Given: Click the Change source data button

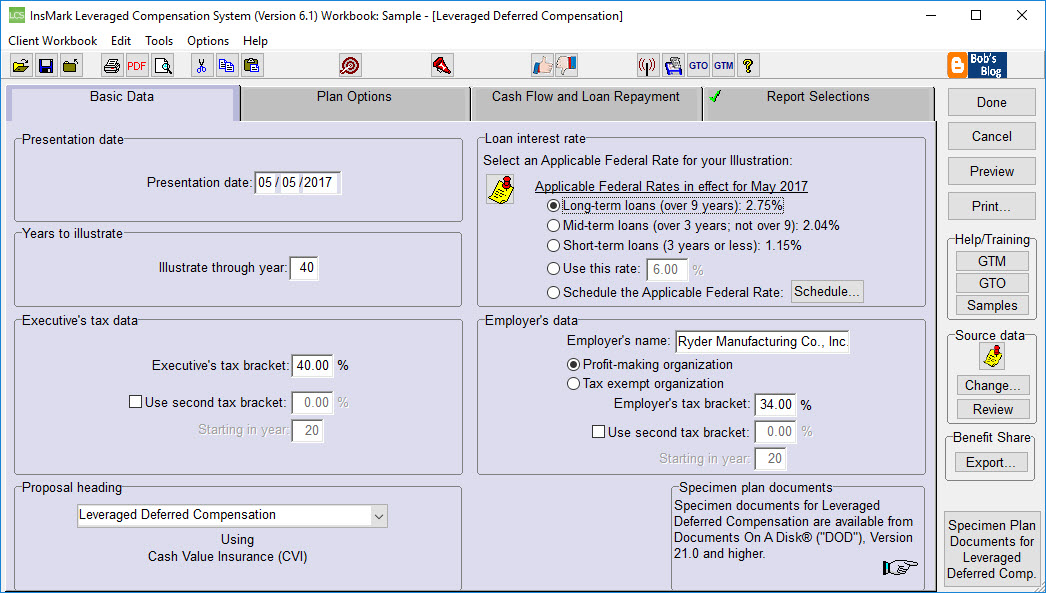Looking at the screenshot, I should click(991, 385).
